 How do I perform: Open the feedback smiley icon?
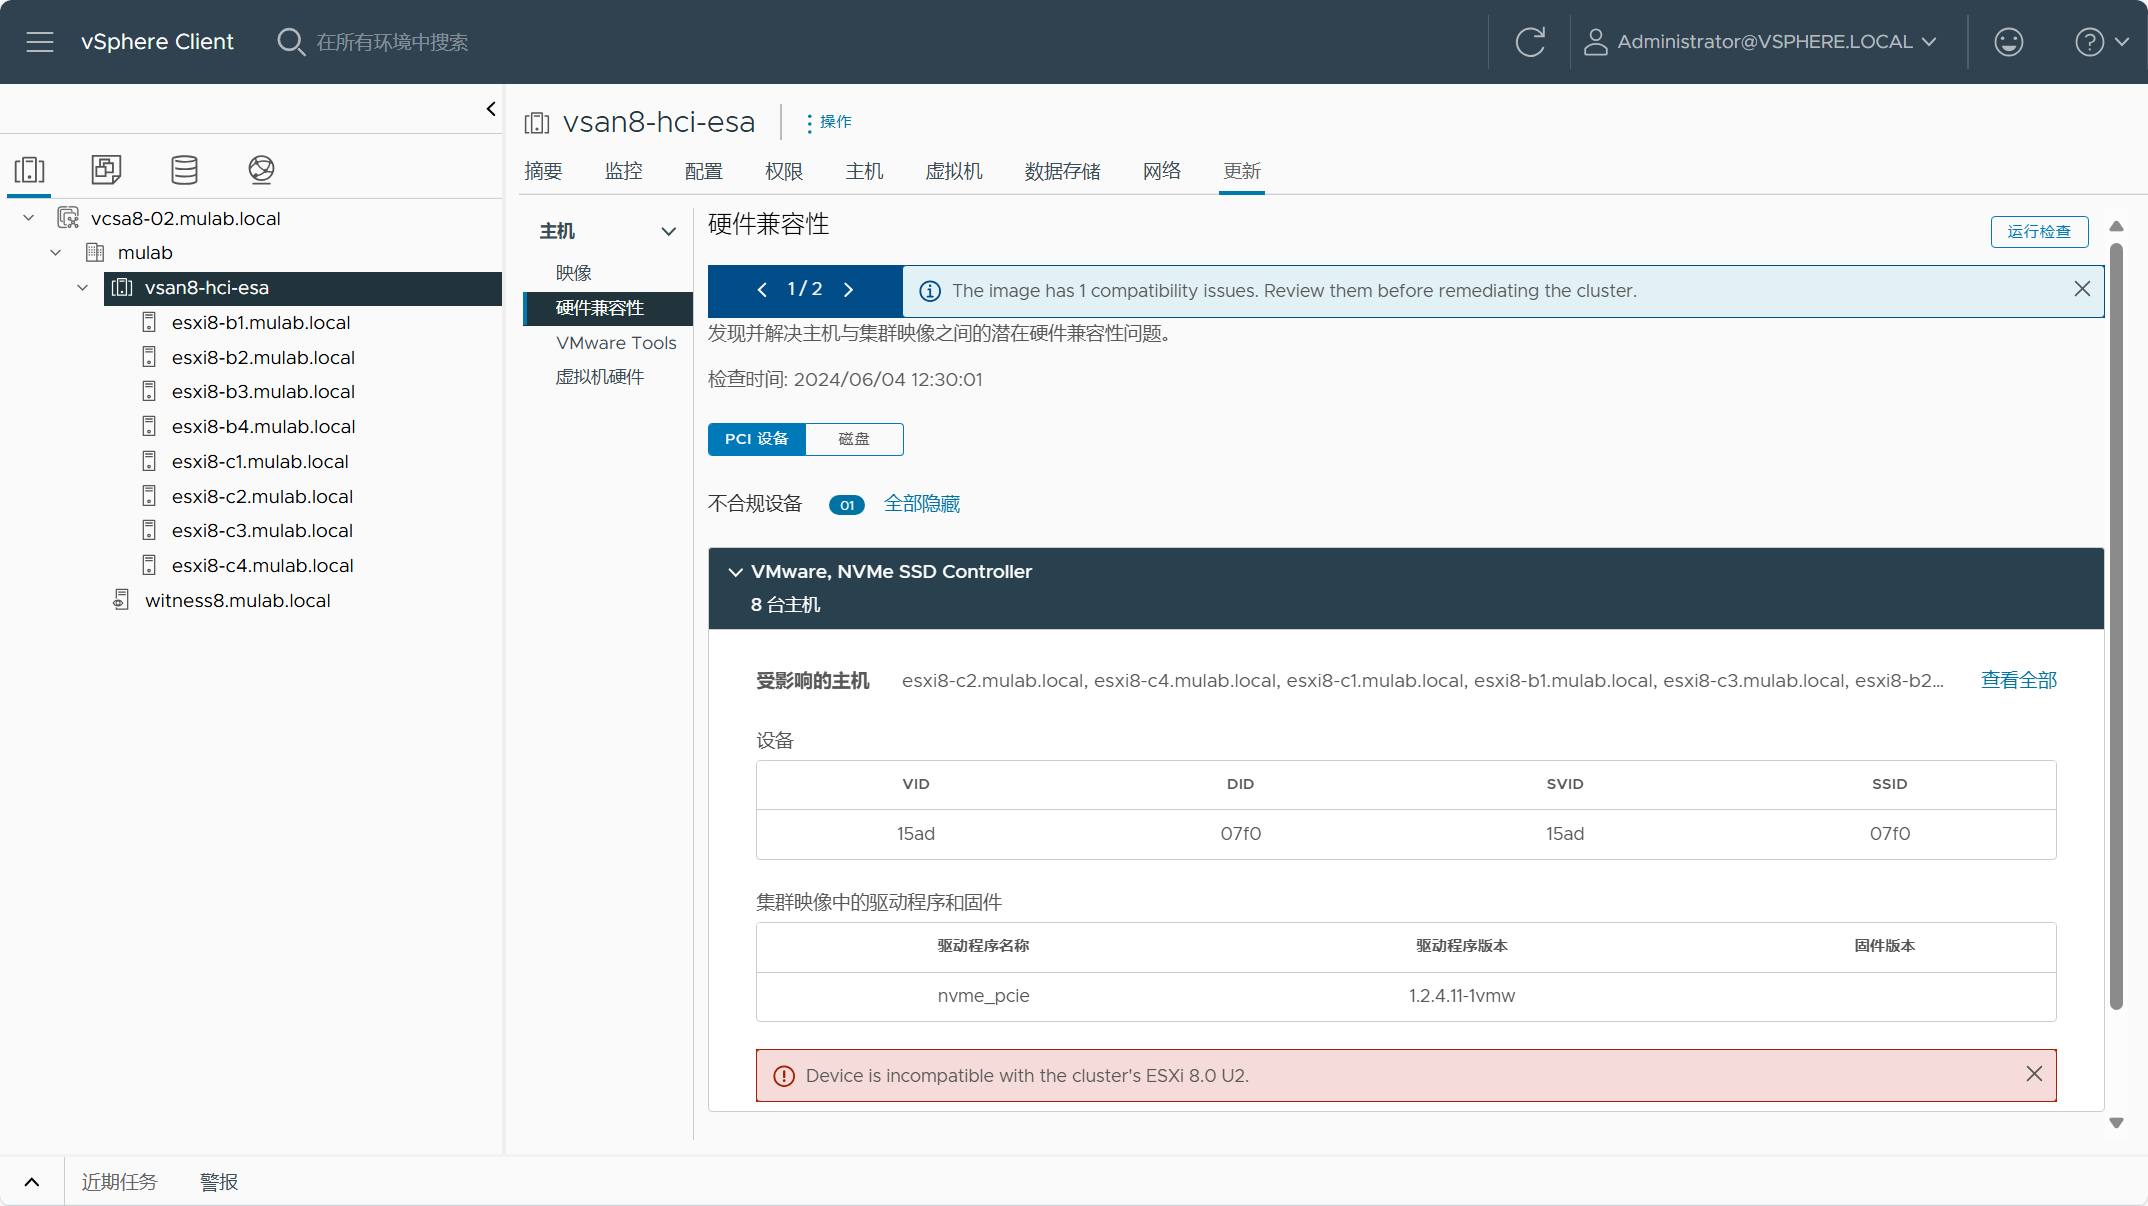click(x=2008, y=42)
